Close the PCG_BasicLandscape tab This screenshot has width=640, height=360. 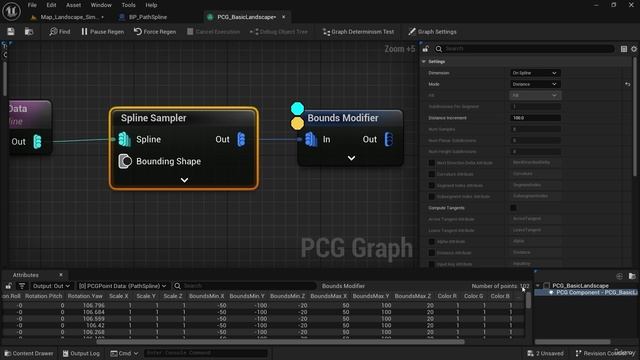point(284,17)
